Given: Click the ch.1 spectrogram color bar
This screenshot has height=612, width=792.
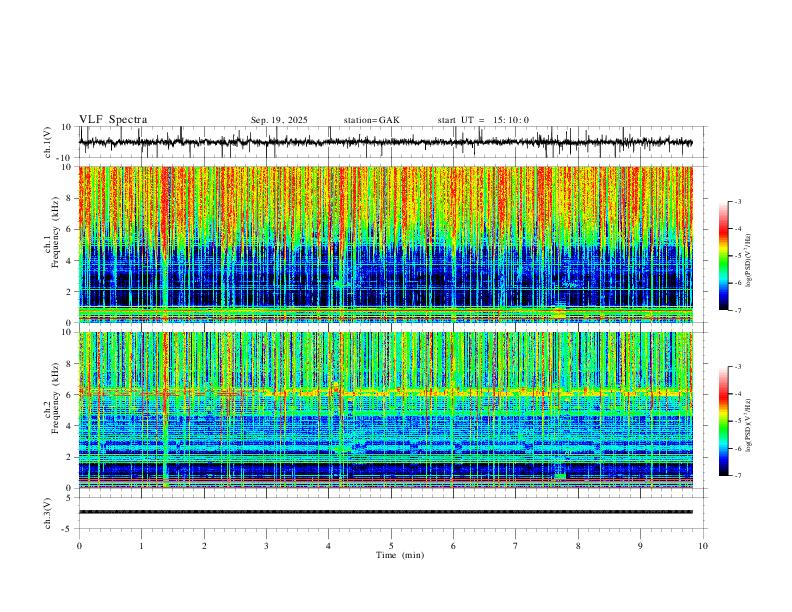Looking at the screenshot, I should (x=723, y=255).
